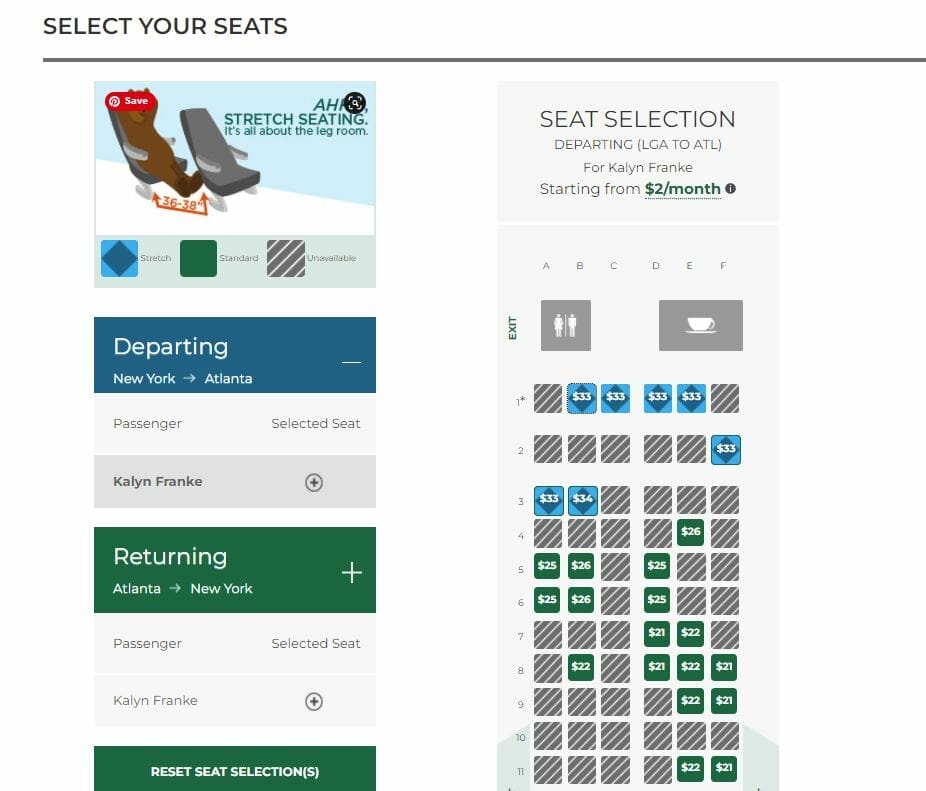This screenshot has width=926, height=791.
Task: Open the Departing New York to Atlanta header
Action: (235, 355)
